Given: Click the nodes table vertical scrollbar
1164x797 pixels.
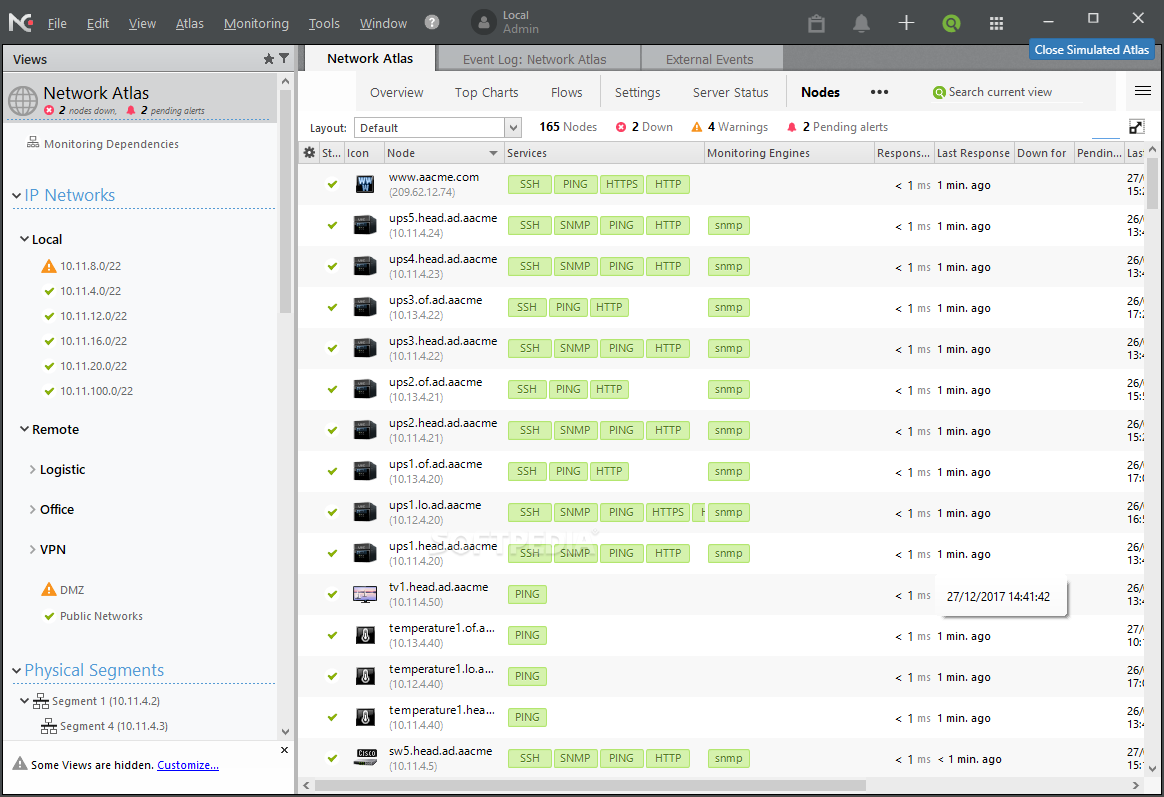Looking at the screenshot, I should 1151,182.
